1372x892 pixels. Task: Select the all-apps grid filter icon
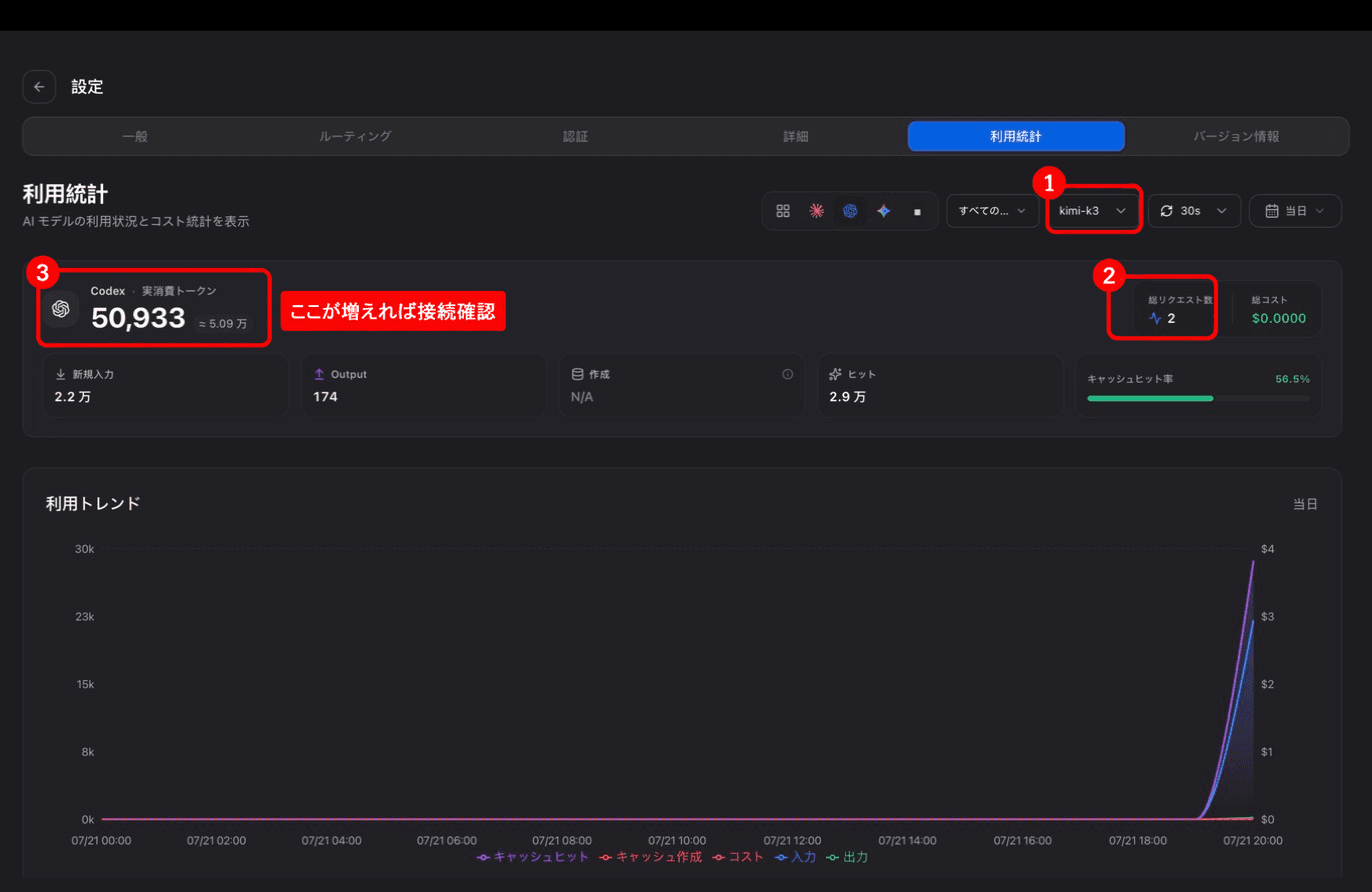783,211
